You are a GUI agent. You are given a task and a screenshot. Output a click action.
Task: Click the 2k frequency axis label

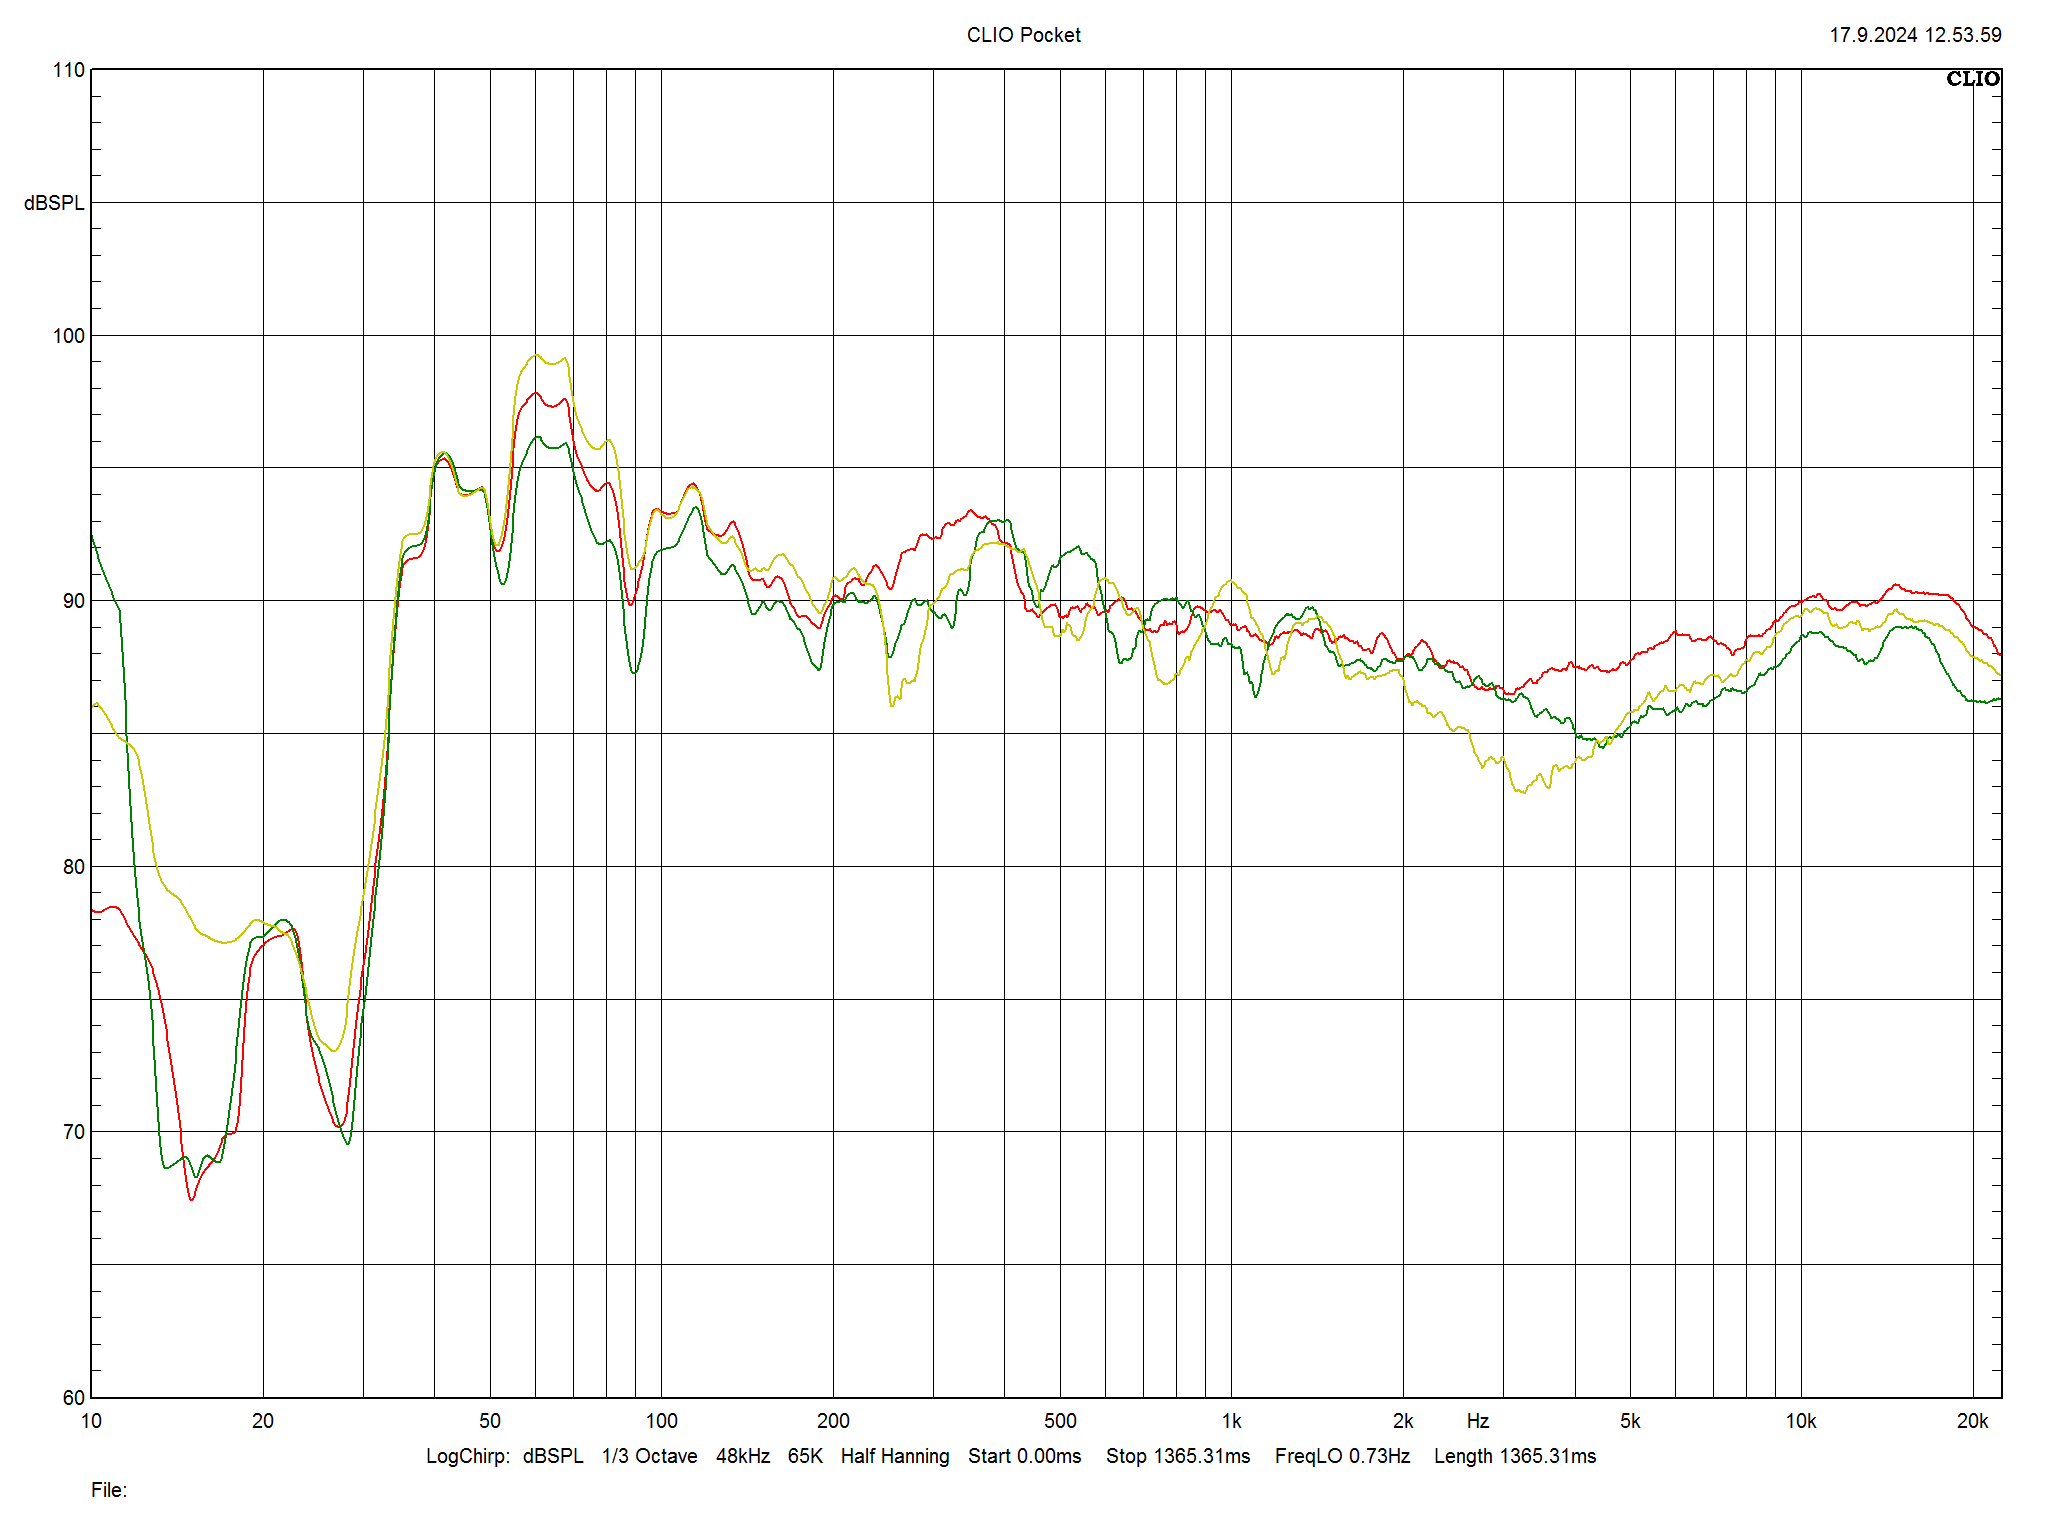1403,1421
